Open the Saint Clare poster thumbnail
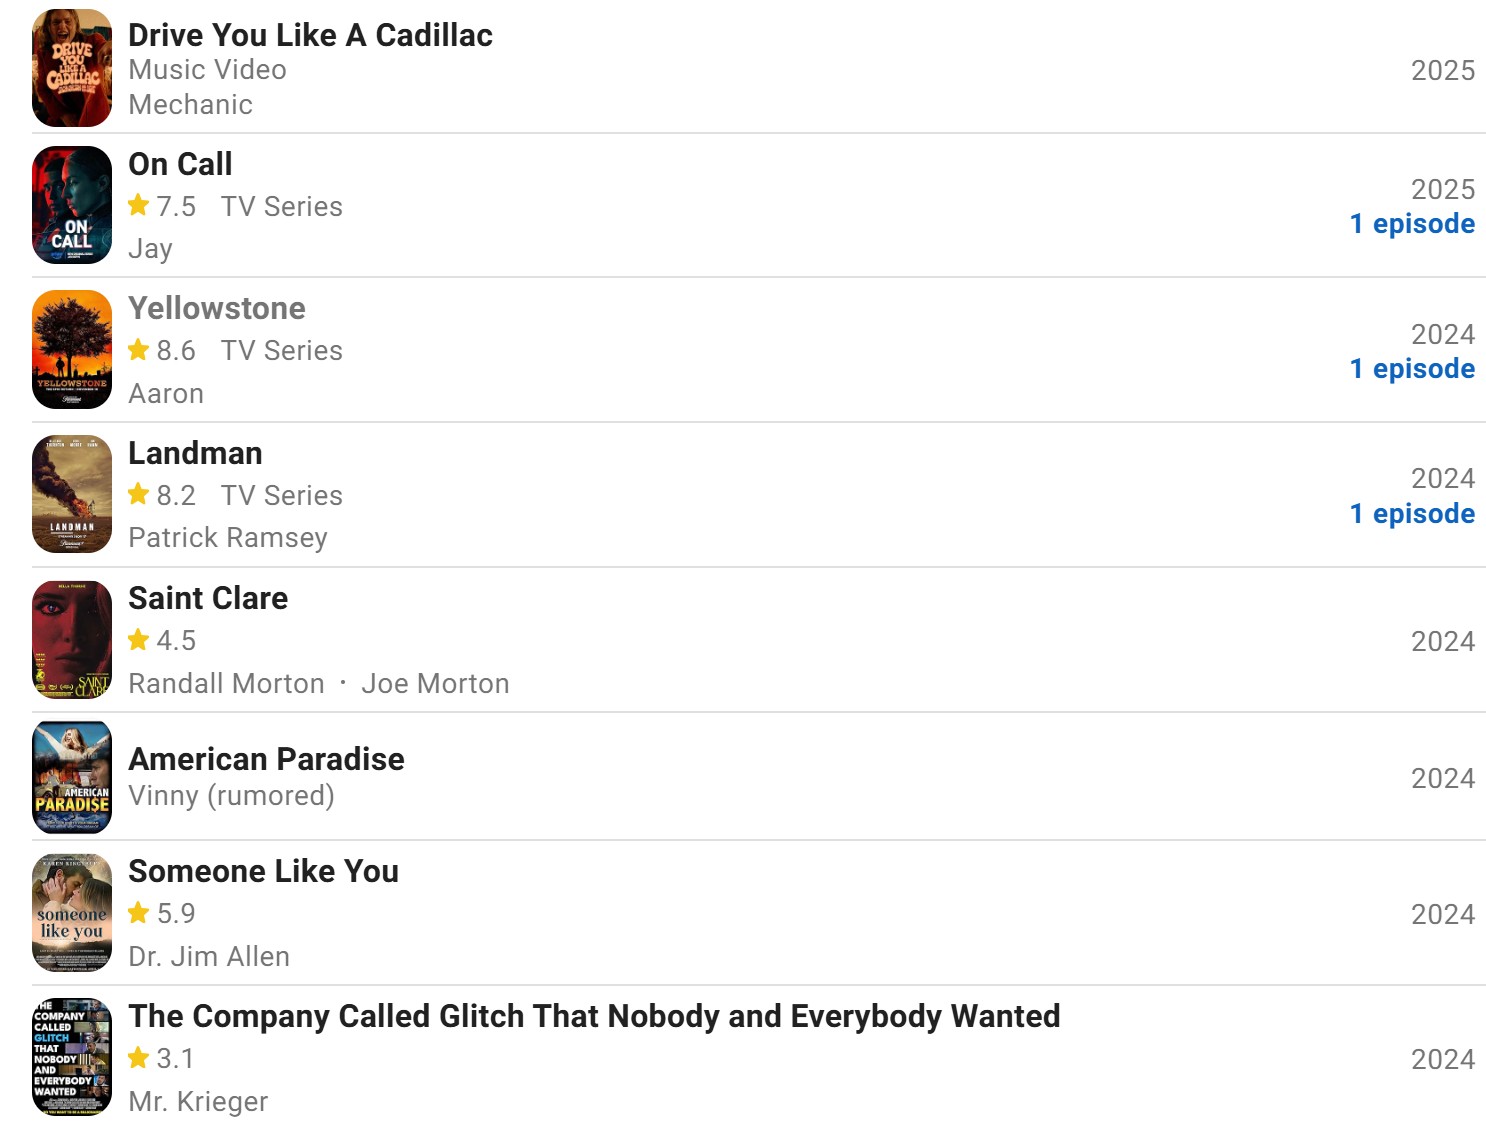Screen dimensions: 1486x1122 72,640
